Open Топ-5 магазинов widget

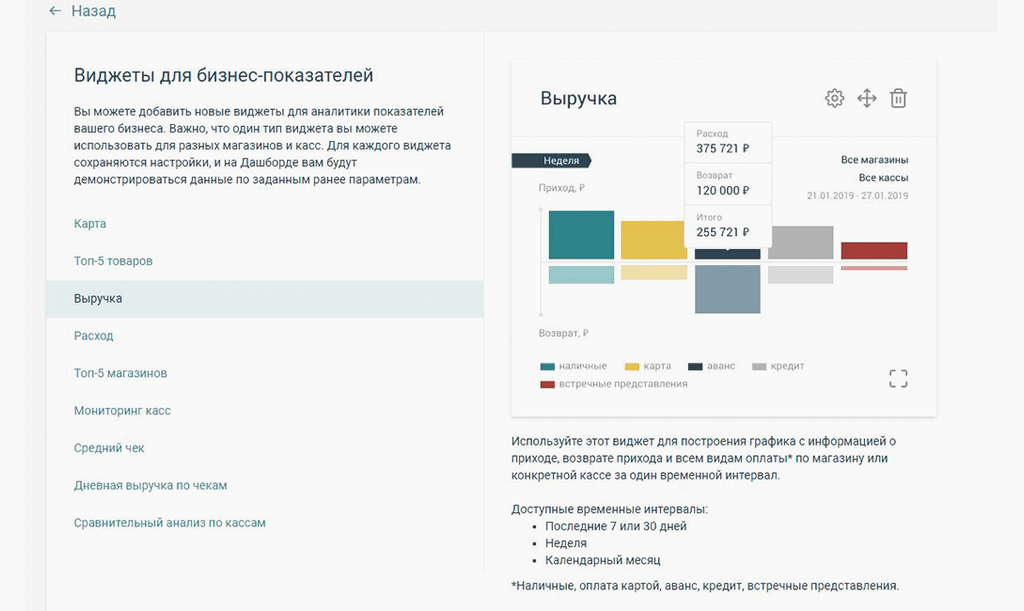click(120, 373)
